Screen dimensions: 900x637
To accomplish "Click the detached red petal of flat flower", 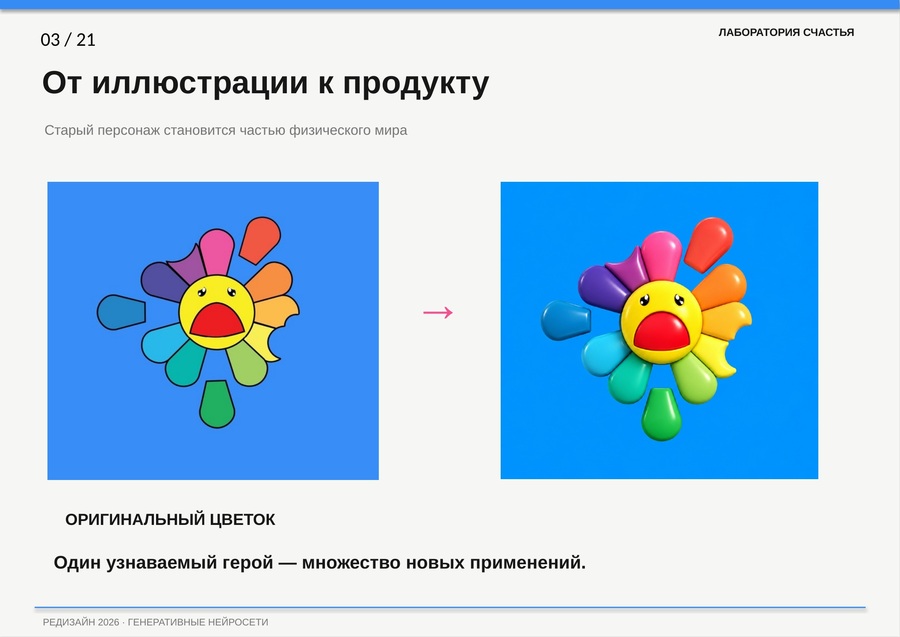I will pyautogui.click(x=260, y=240).
